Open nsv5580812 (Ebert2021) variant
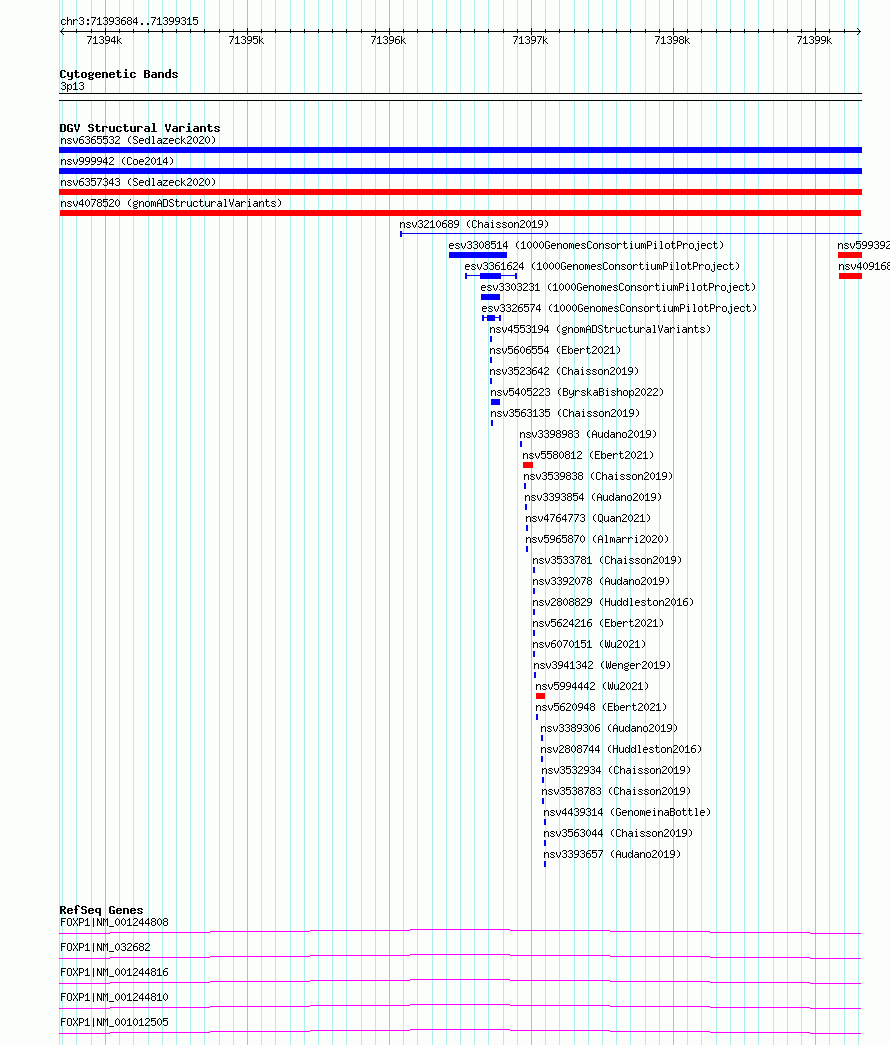This screenshot has height=1045, width=890. pyautogui.click(x=588, y=455)
